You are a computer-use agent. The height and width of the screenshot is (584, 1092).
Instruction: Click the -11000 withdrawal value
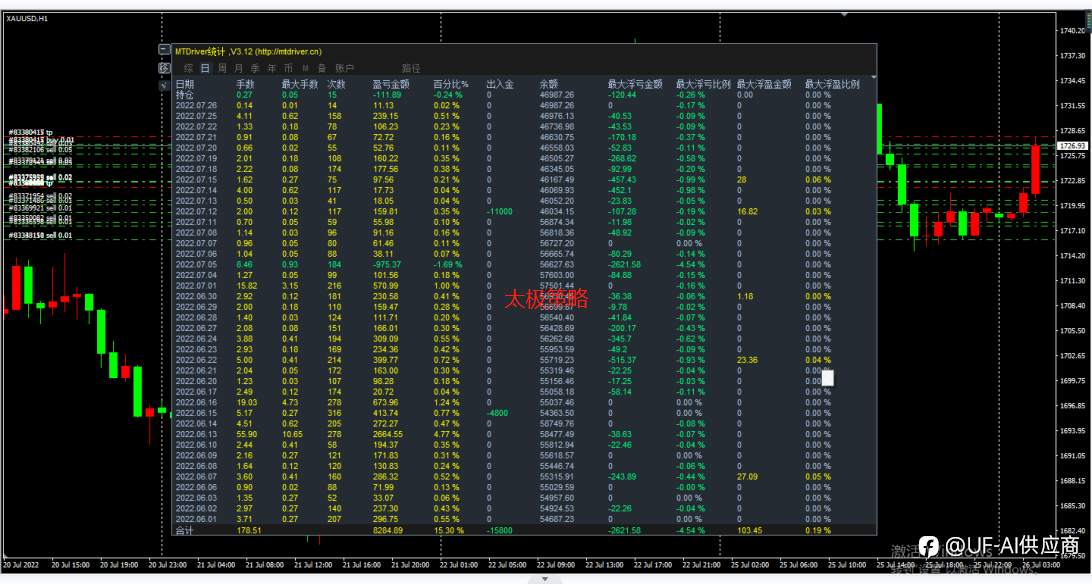coord(499,212)
